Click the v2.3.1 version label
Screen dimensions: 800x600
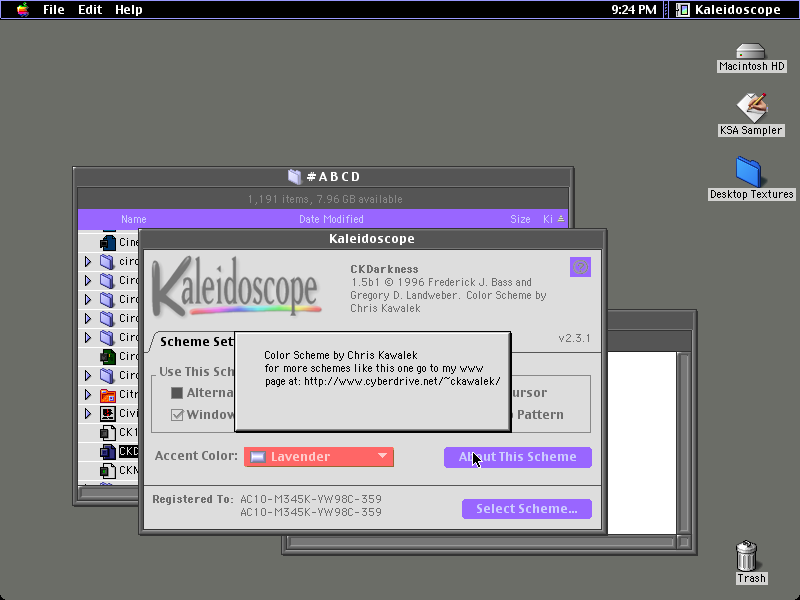pos(574,338)
